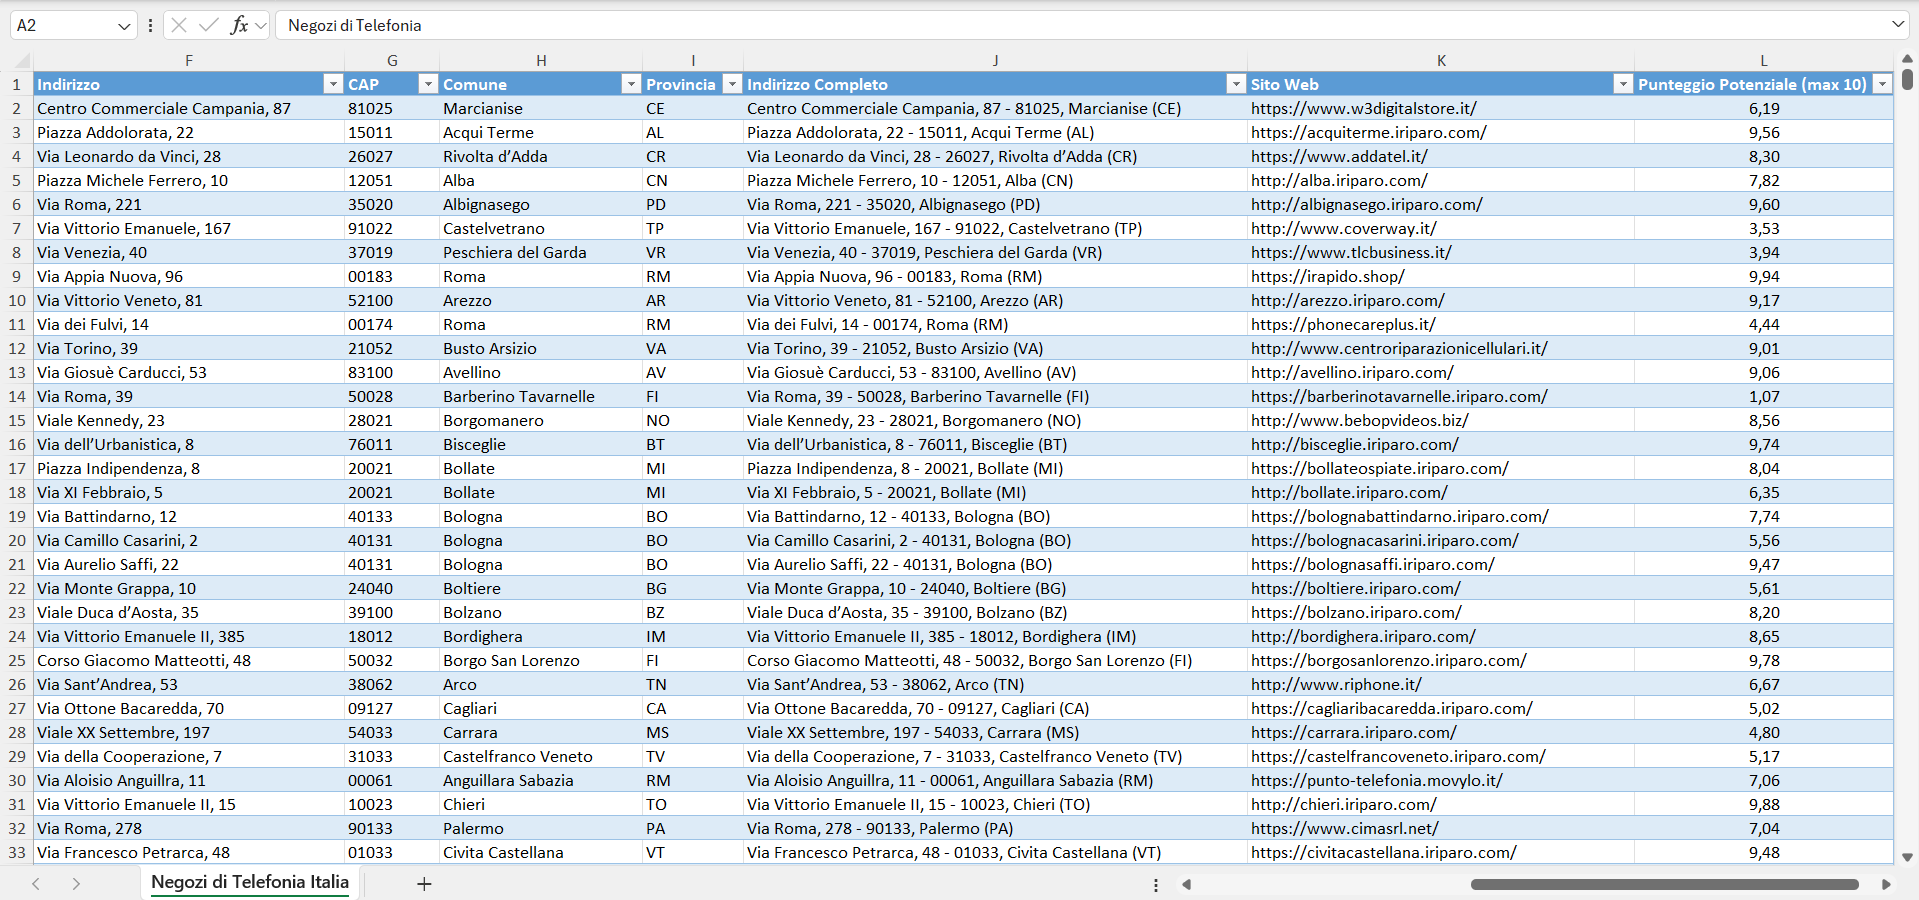
Task: Open the Sito Web filter dropdown
Action: pos(1623,84)
